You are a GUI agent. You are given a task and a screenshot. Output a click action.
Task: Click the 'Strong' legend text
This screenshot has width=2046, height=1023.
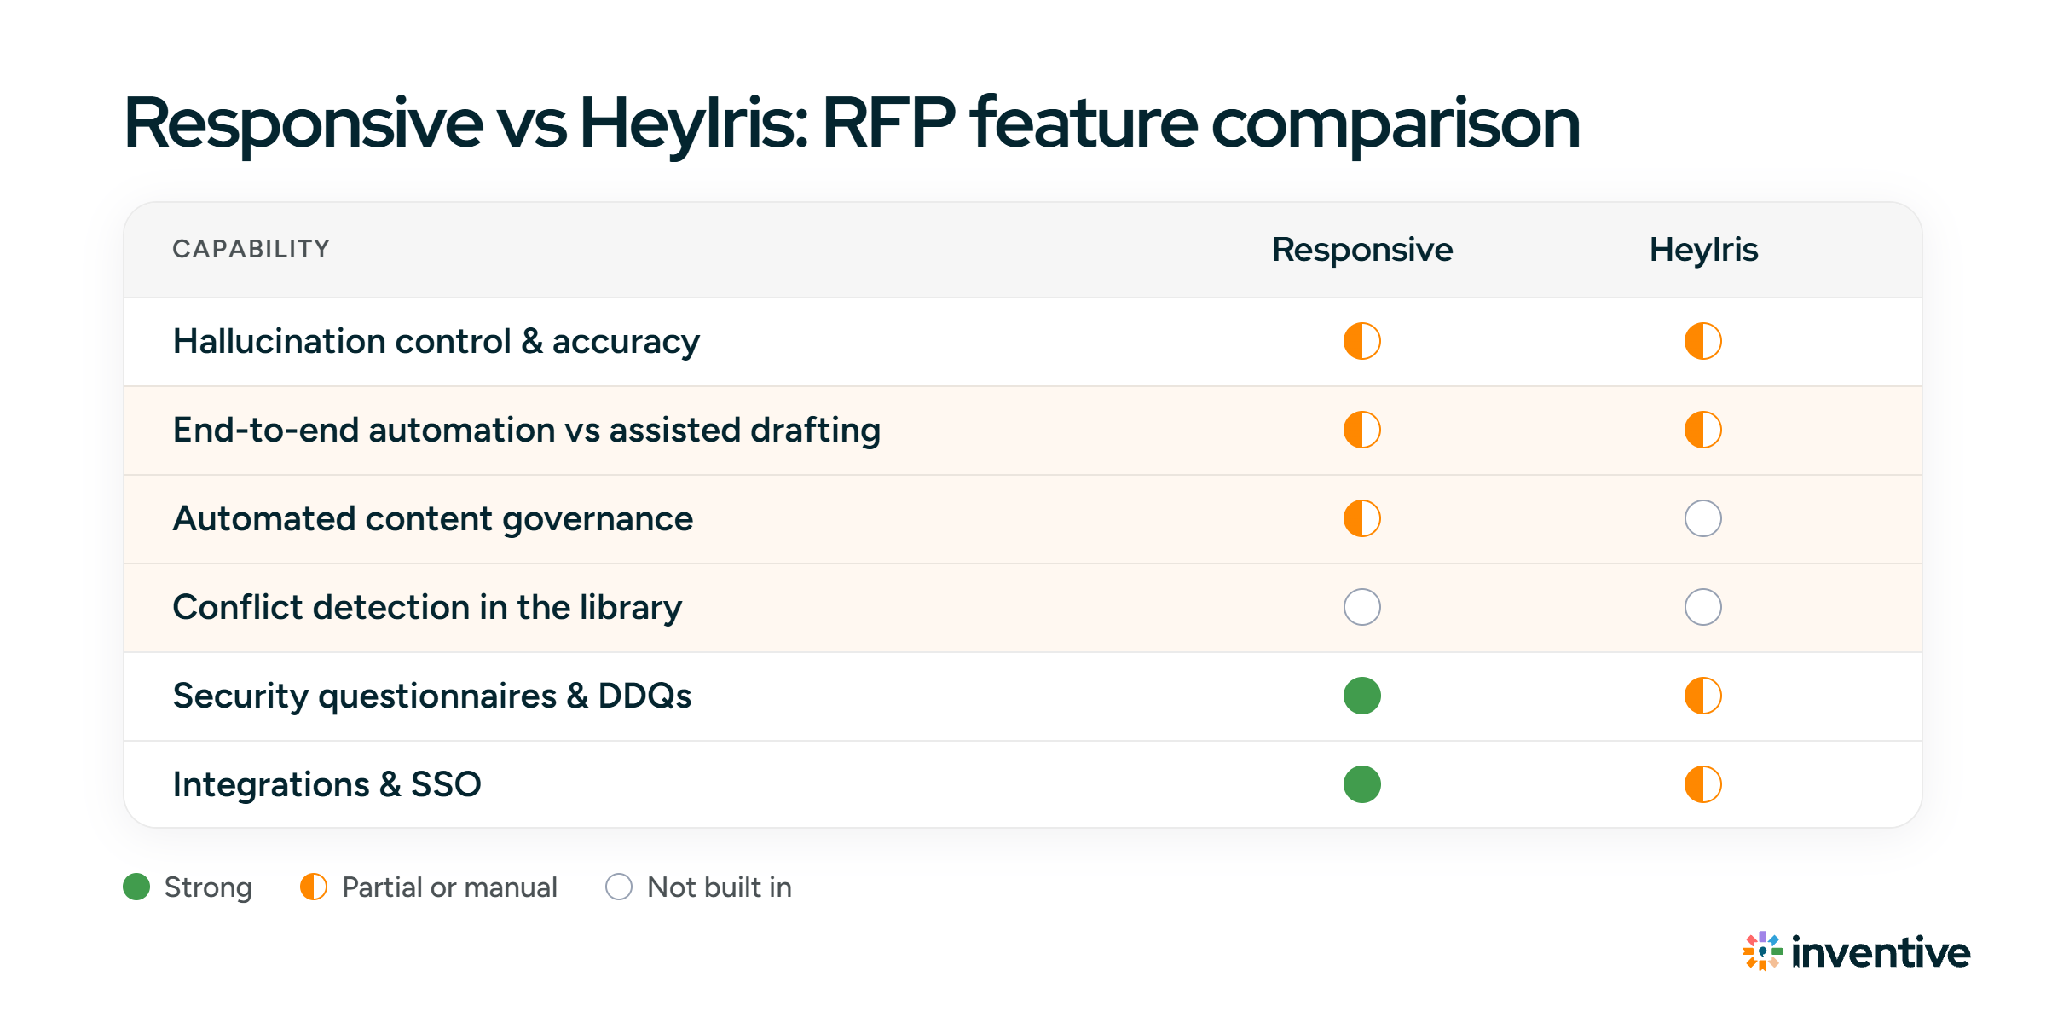tap(208, 887)
